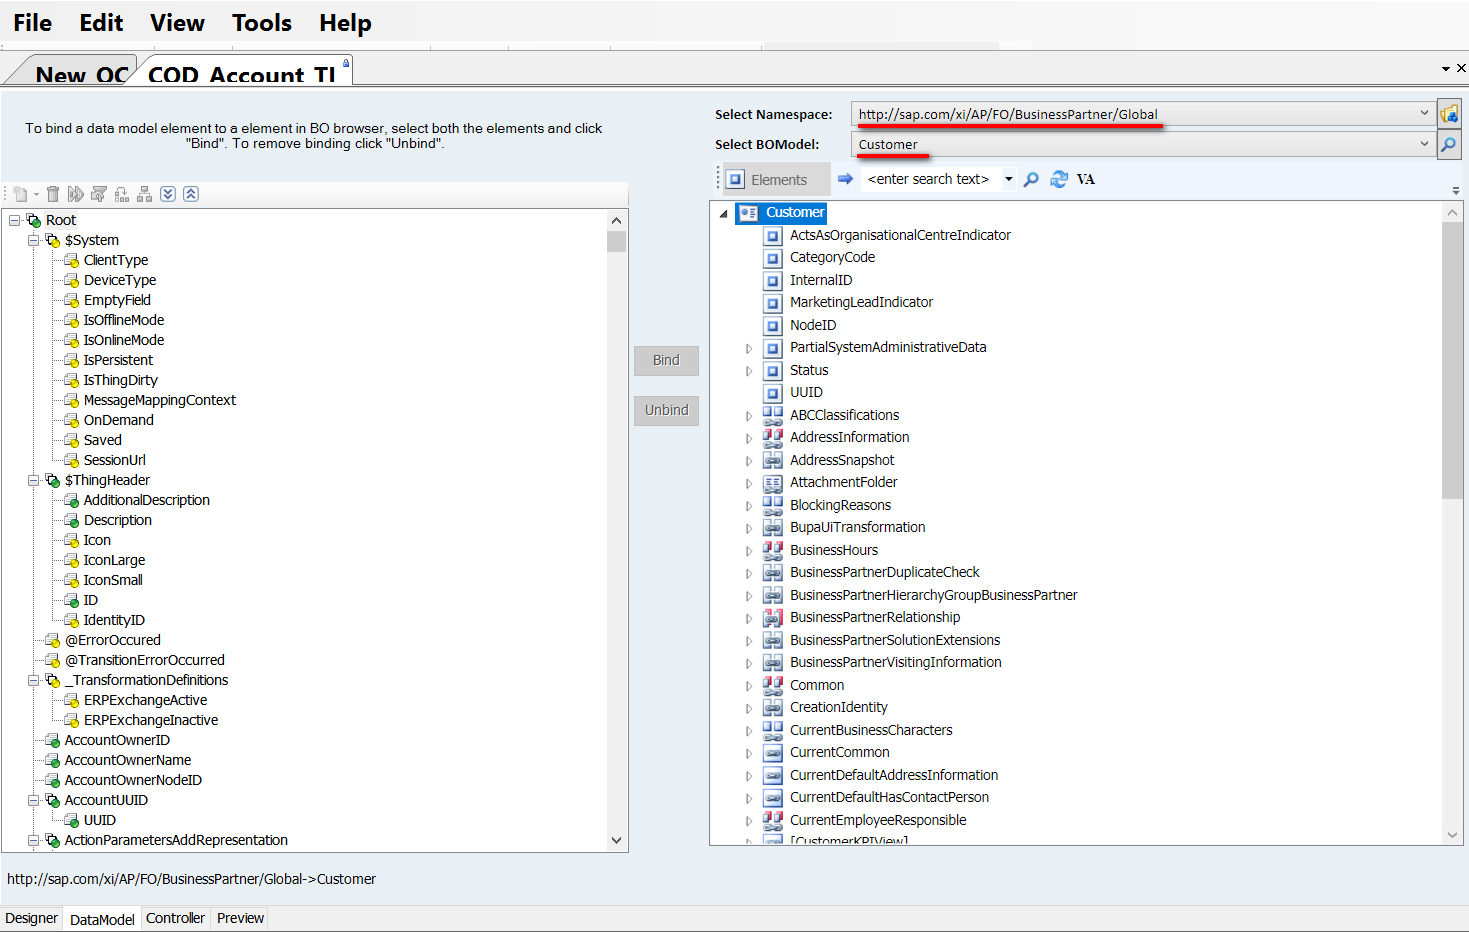The width and height of the screenshot is (1469, 932).
Task: Select the AccountOwnerName tree item
Action: 128,760
